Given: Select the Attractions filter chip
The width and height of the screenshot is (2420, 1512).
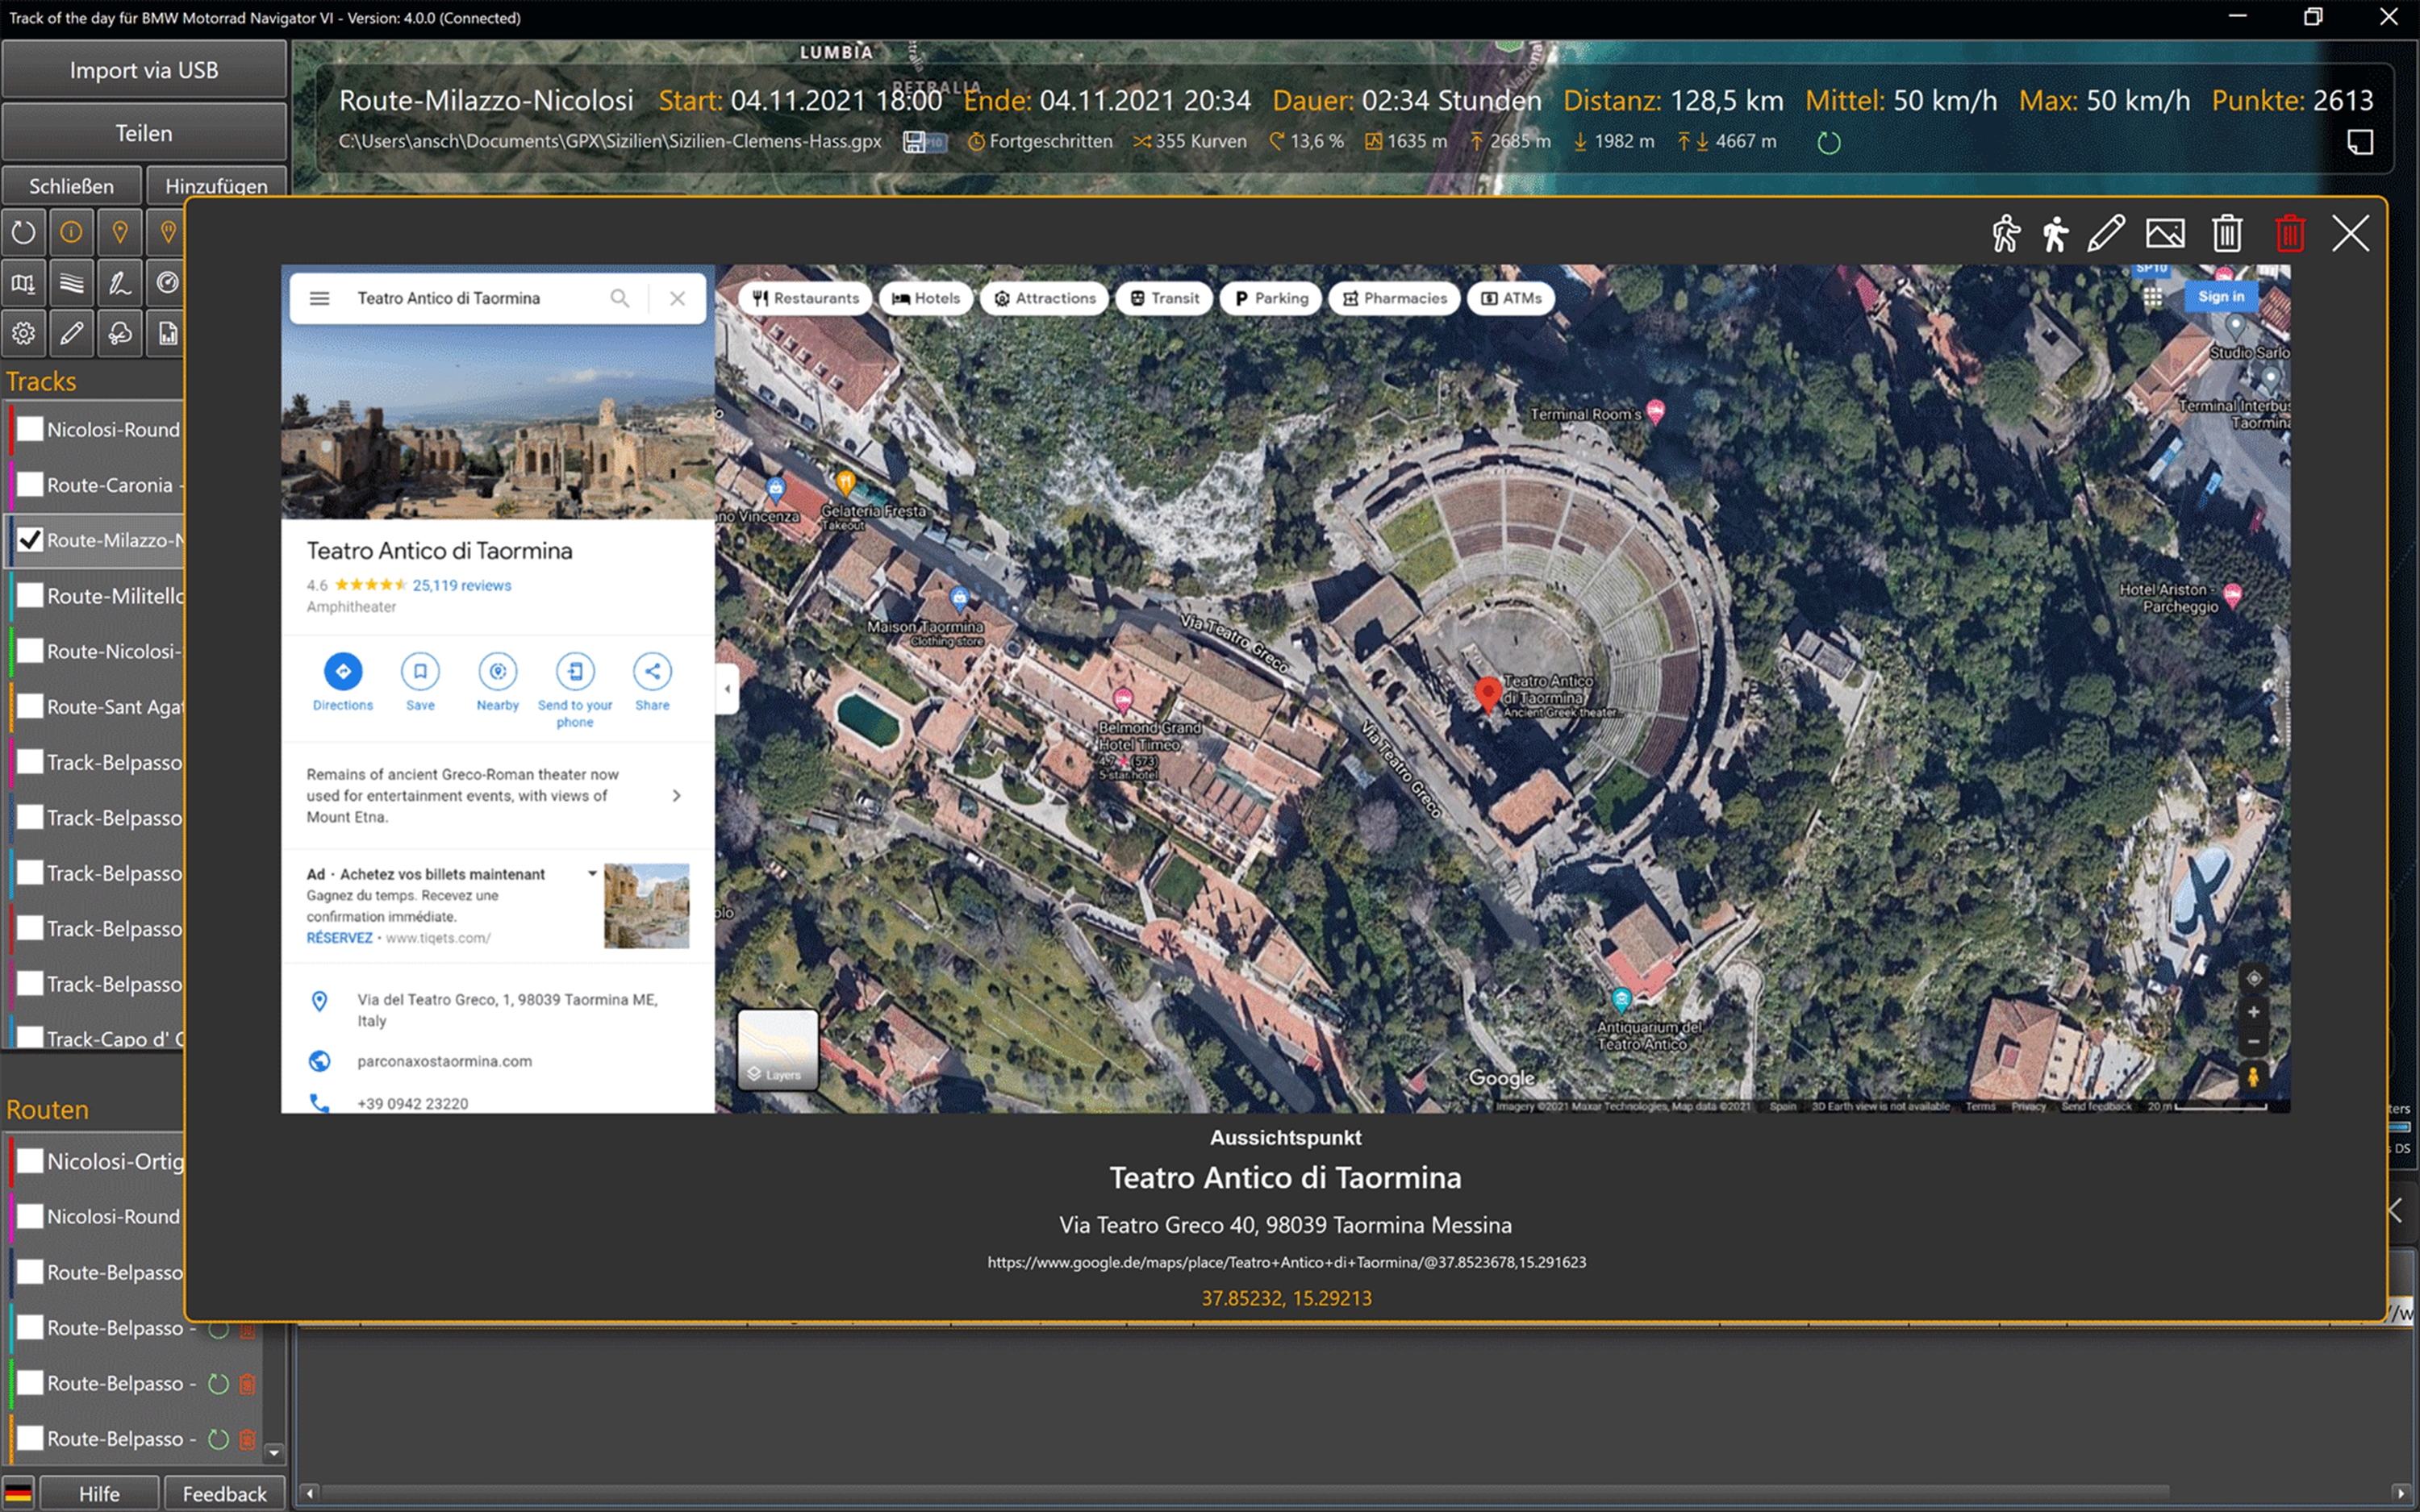Looking at the screenshot, I should [x=1044, y=298].
